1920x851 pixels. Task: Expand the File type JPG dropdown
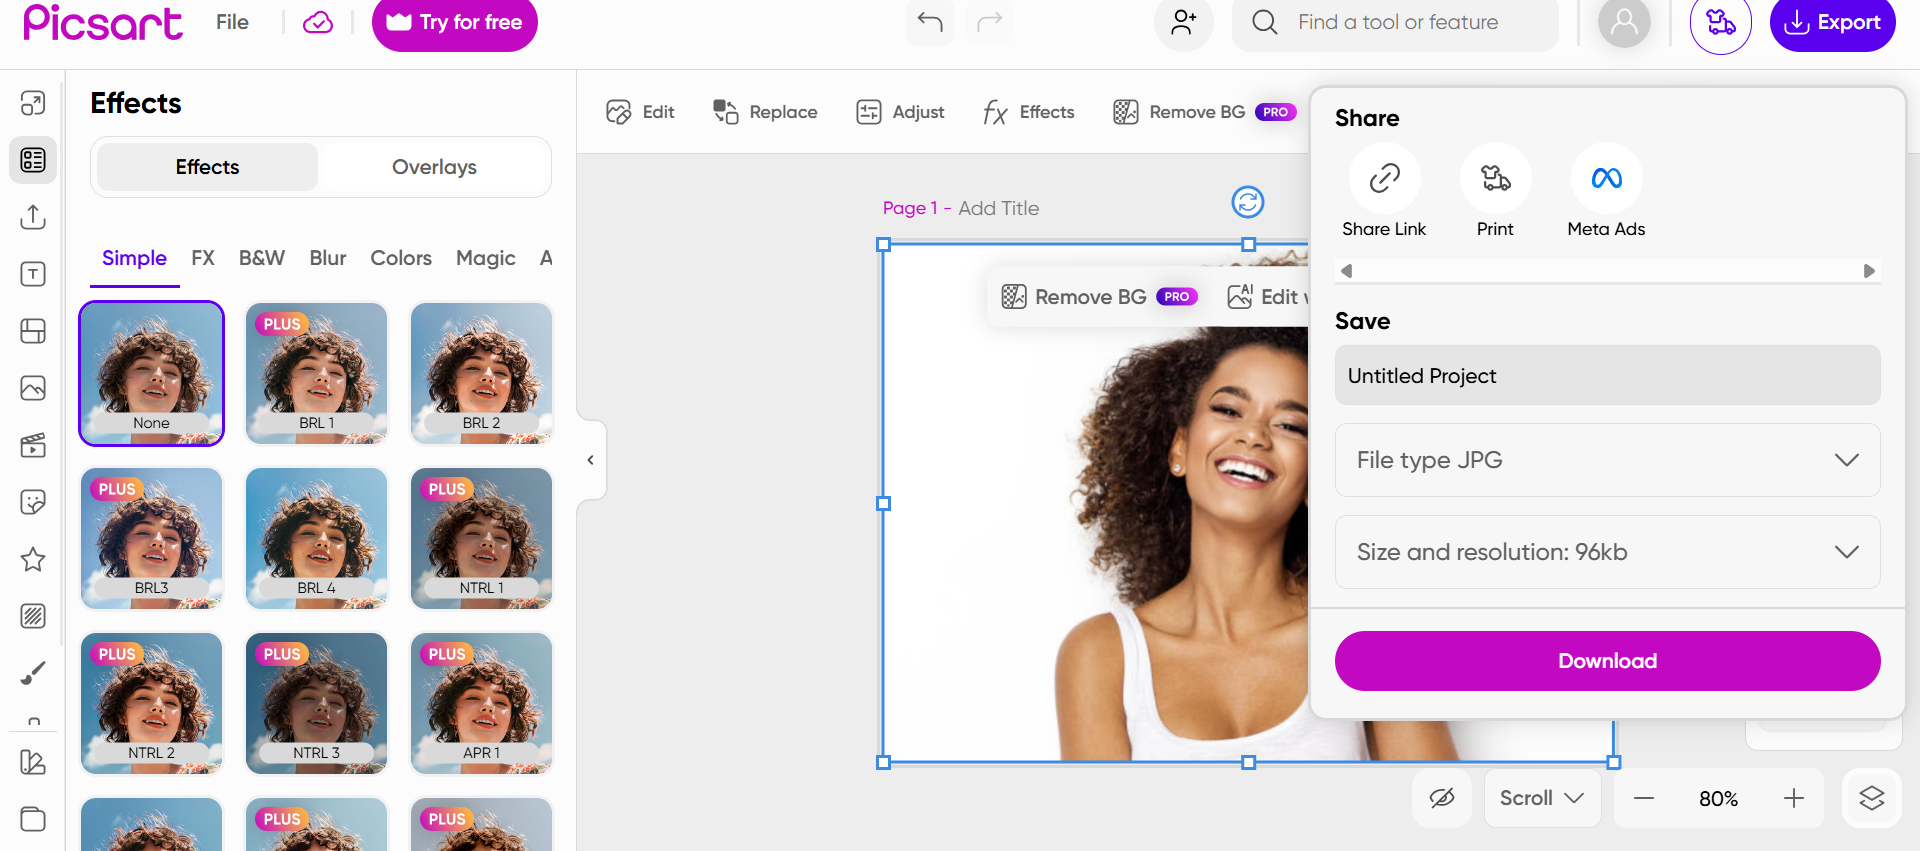(1607, 460)
